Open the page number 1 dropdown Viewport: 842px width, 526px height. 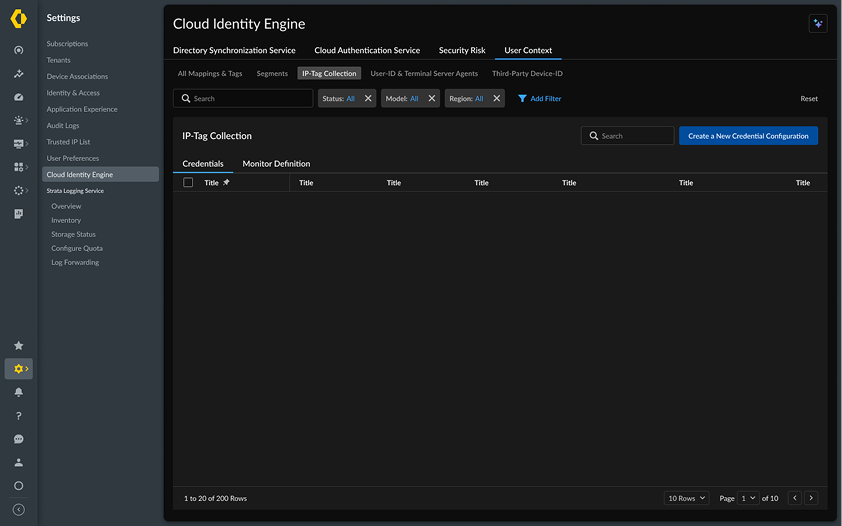click(x=748, y=498)
